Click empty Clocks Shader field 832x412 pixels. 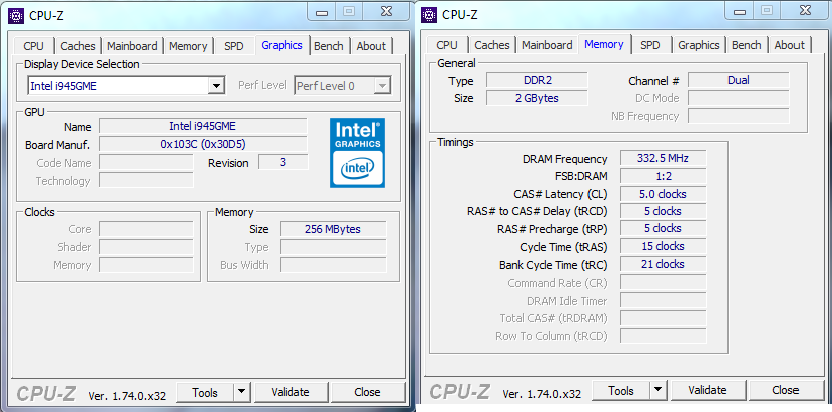[146, 247]
